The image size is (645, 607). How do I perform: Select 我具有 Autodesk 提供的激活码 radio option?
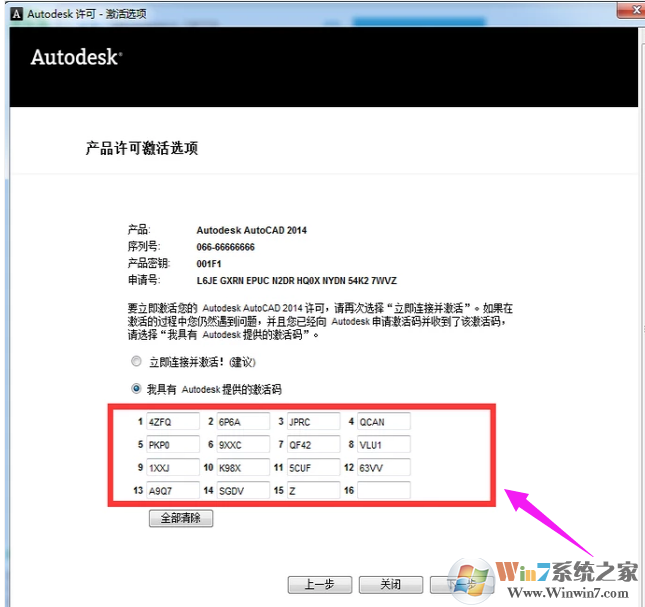tap(136, 388)
